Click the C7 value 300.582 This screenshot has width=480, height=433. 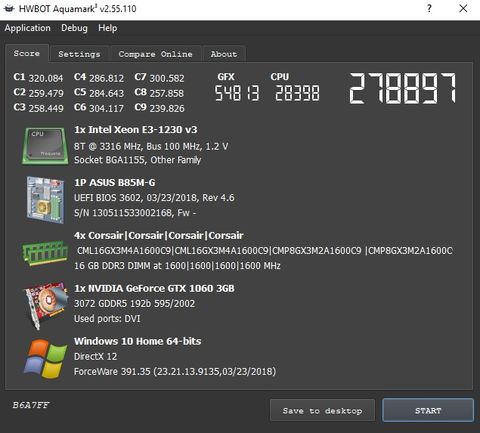point(167,78)
